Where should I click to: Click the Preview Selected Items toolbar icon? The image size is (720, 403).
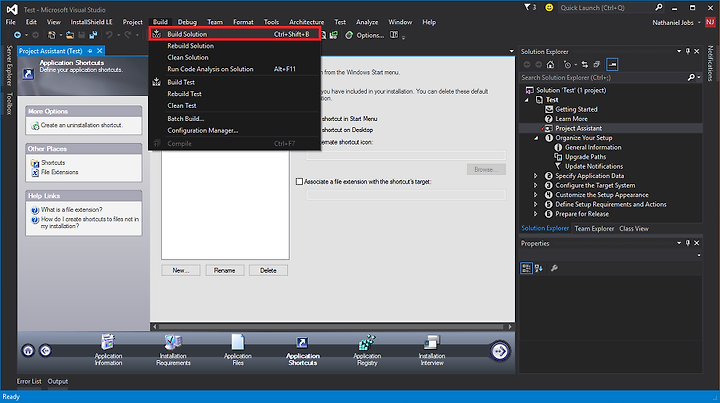(612, 65)
